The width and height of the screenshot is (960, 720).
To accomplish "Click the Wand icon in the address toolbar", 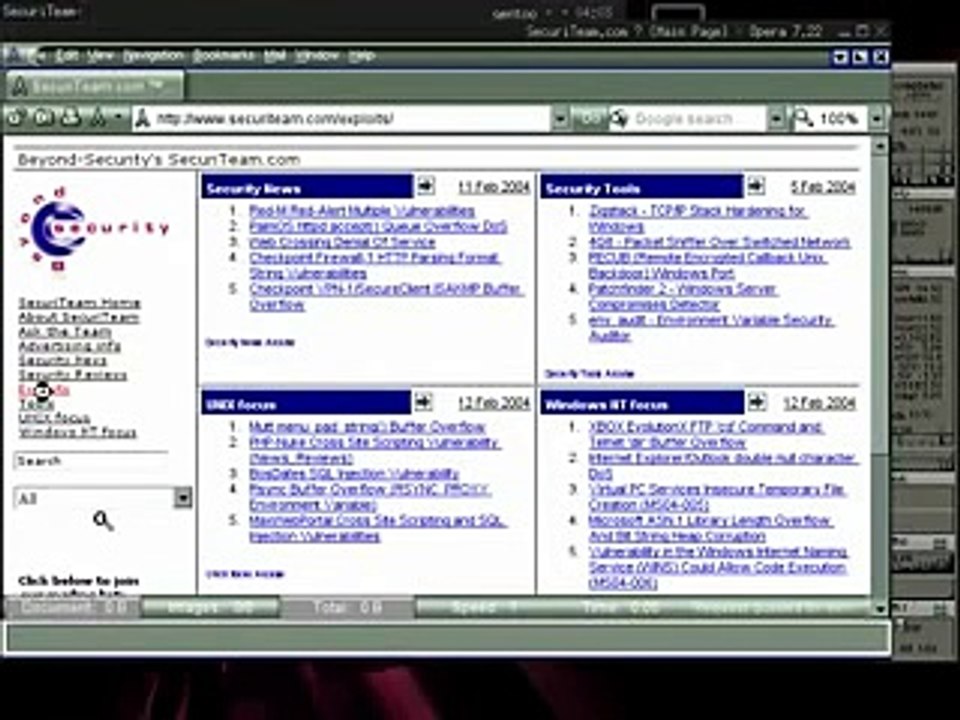I will click(x=98, y=116).
